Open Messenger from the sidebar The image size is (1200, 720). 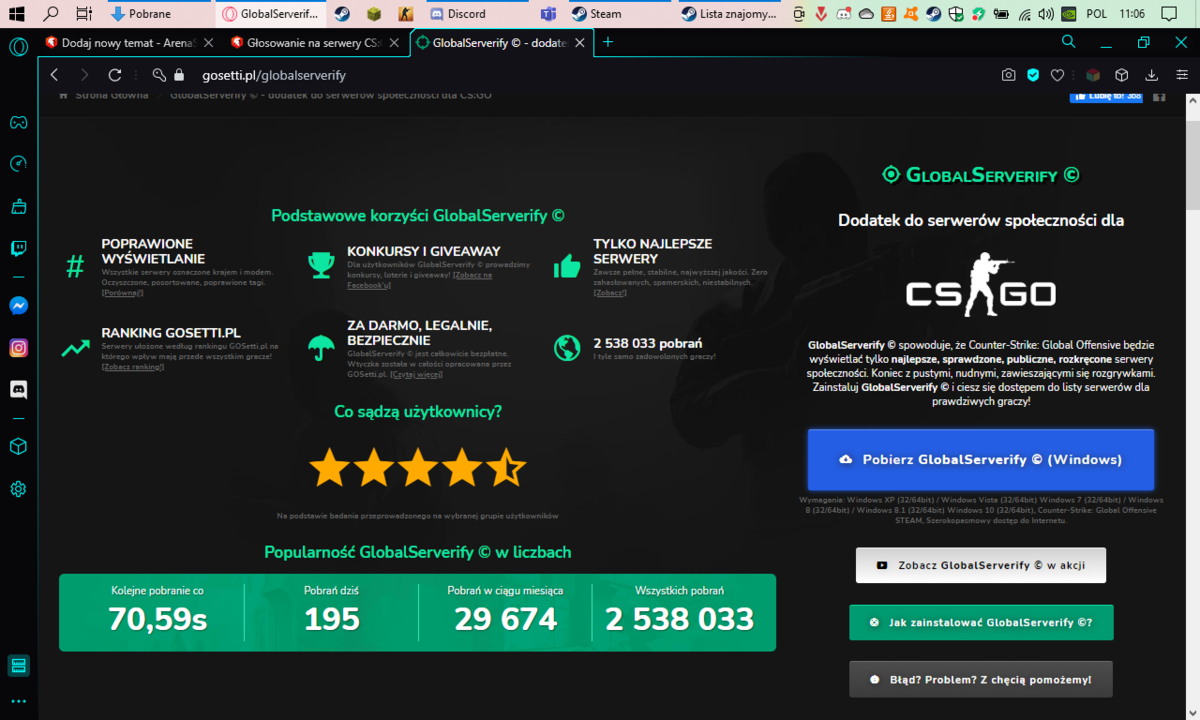(18, 306)
